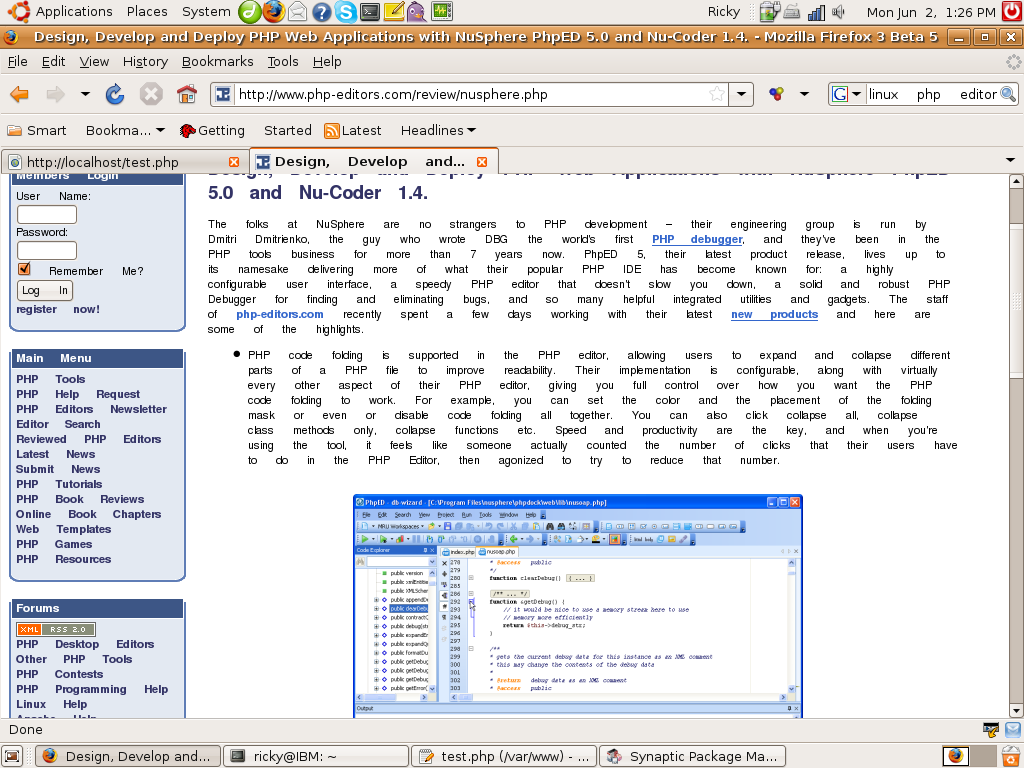Click the keyboard indicator icon
Image resolution: width=1024 pixels, height=768 pixels.
pos(792,12)
